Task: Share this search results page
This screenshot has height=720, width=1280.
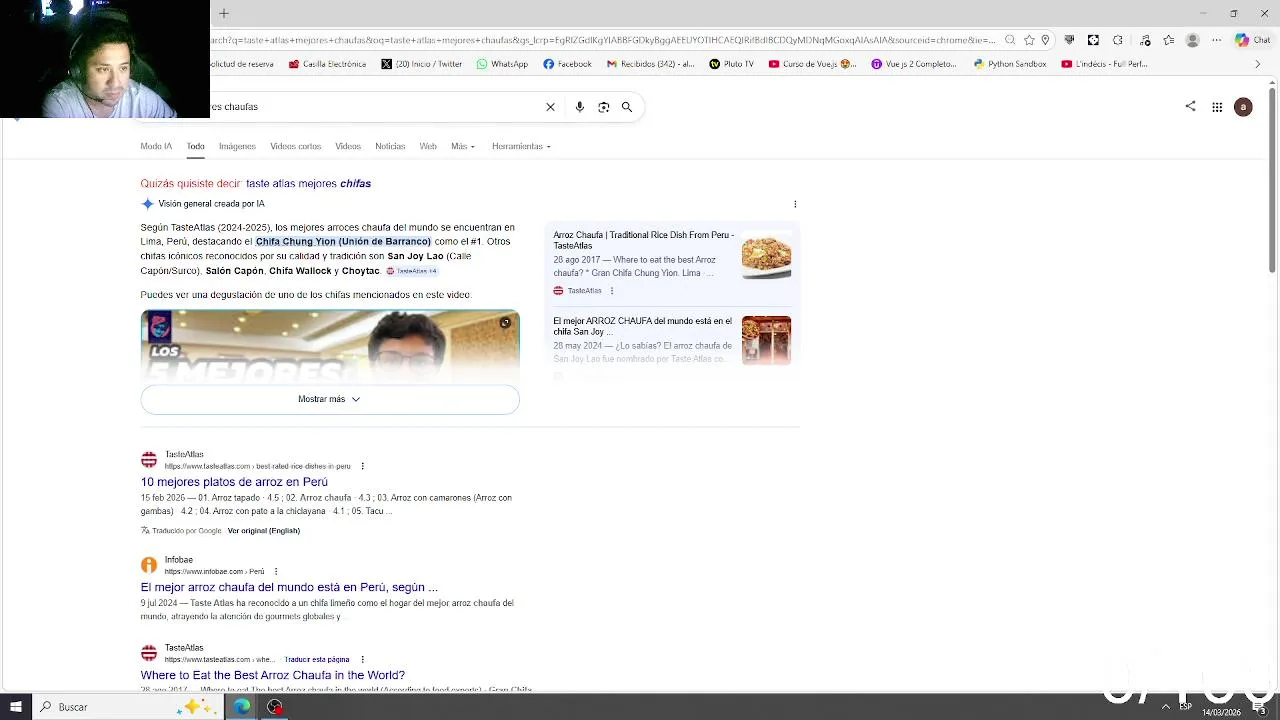Action: tap(1190, 106)
